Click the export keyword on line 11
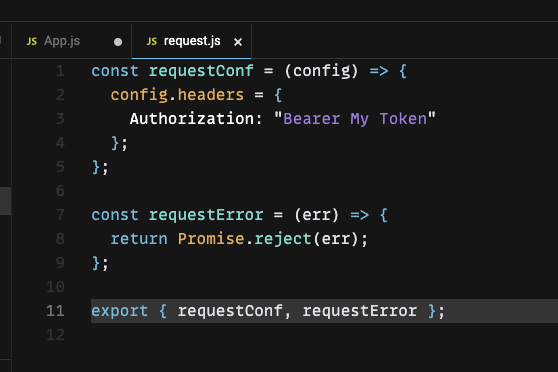This screenshot has width=558, height=372. 120,311
